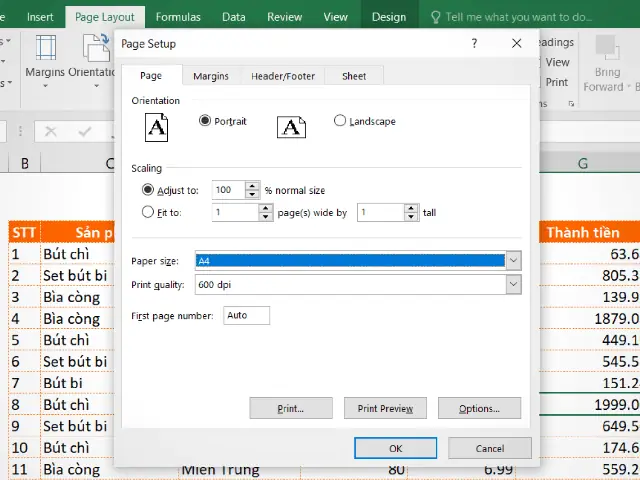The height and width of the screenshot is (480, 640).
Task: Open the Insert ribbon tab
Action: pyautogui.click(x=40, y=17)
